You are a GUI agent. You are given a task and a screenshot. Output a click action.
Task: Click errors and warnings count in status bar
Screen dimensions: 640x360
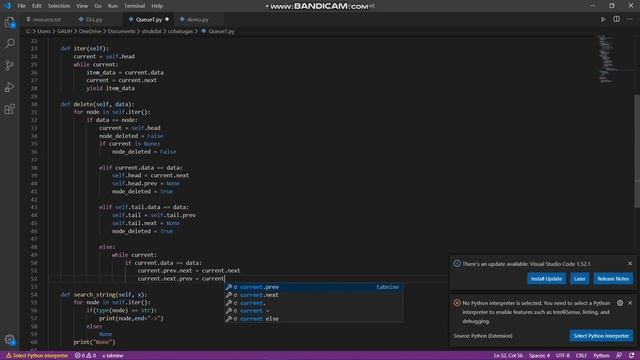(x=85, y=356)
